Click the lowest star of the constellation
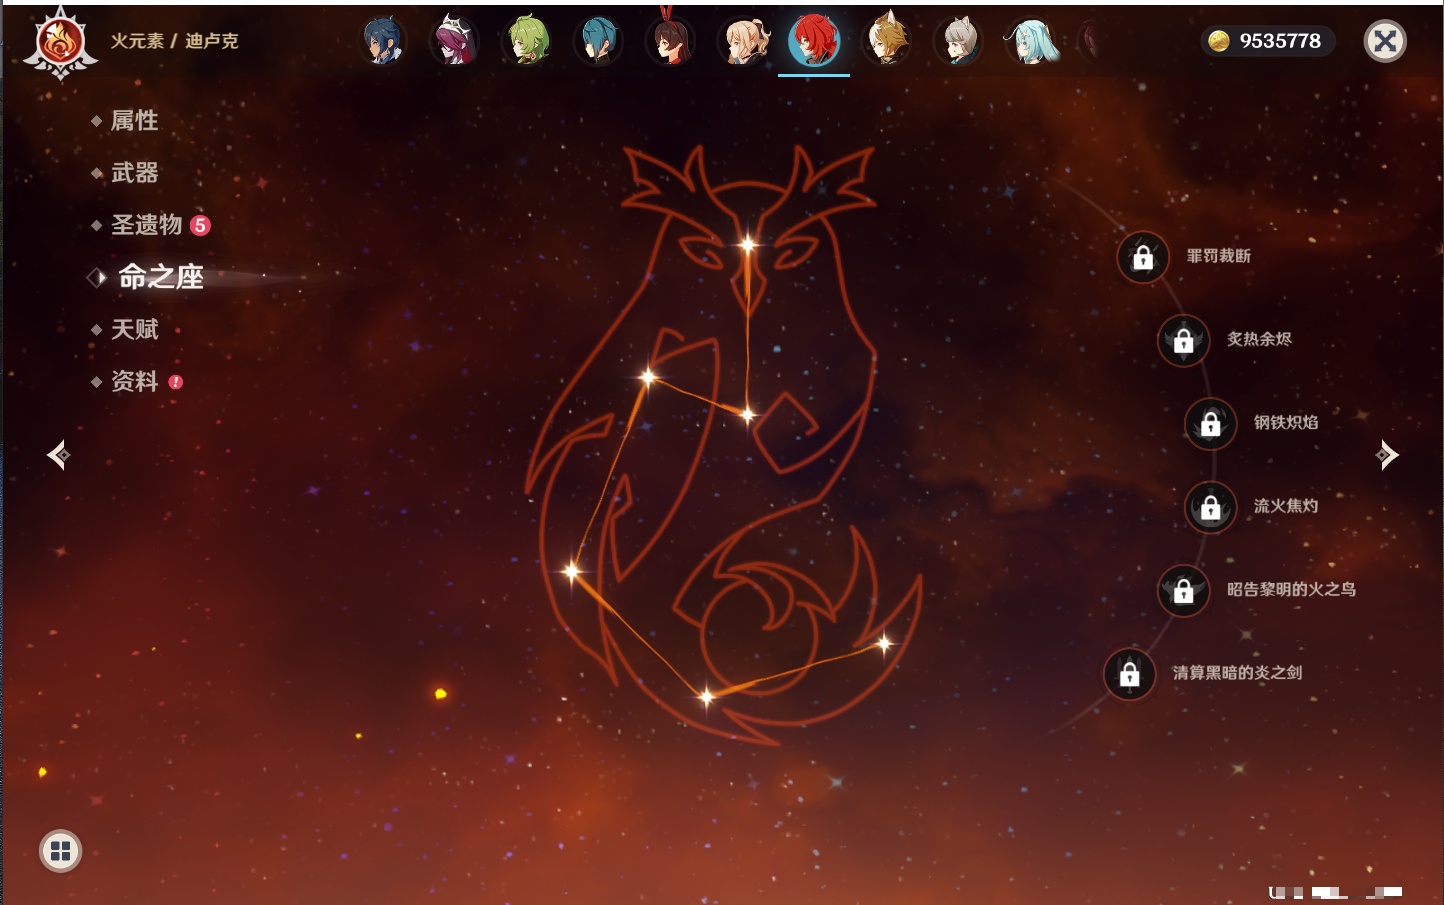This screenshot has height=905, width=1444. pos(707,696)
